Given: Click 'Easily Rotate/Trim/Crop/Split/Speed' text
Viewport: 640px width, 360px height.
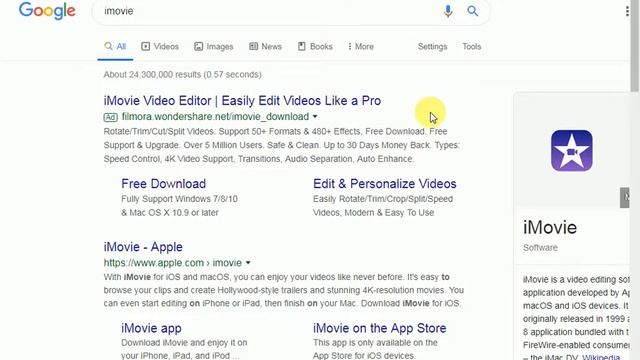Looking at the screenshot, I should tap(383, 199).
